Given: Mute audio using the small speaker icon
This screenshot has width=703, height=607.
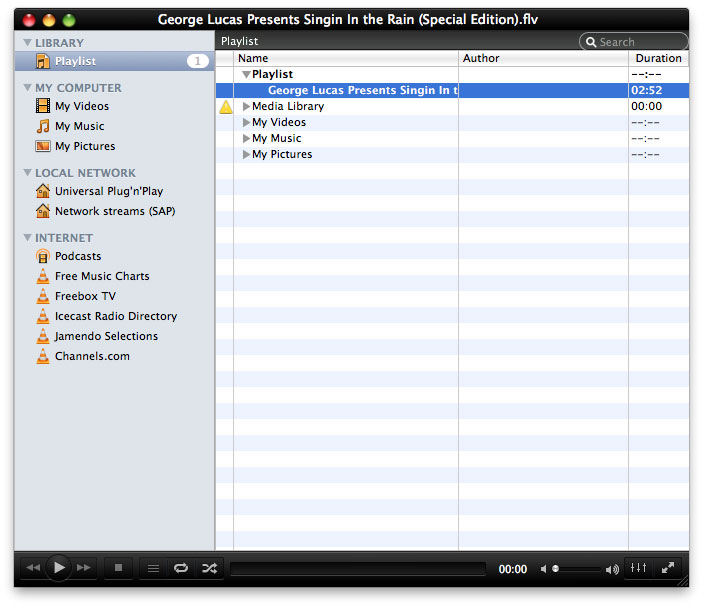Looking at the screenshot, I should tap(543, 569).
